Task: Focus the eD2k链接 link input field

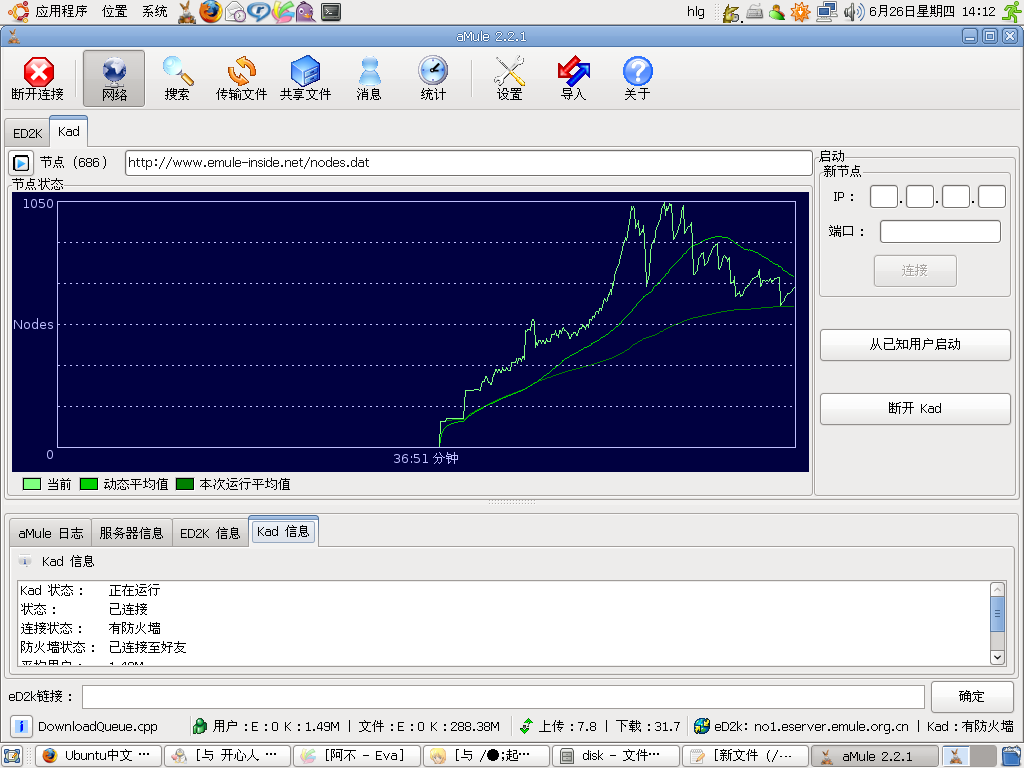Action: tap(503, 696)
